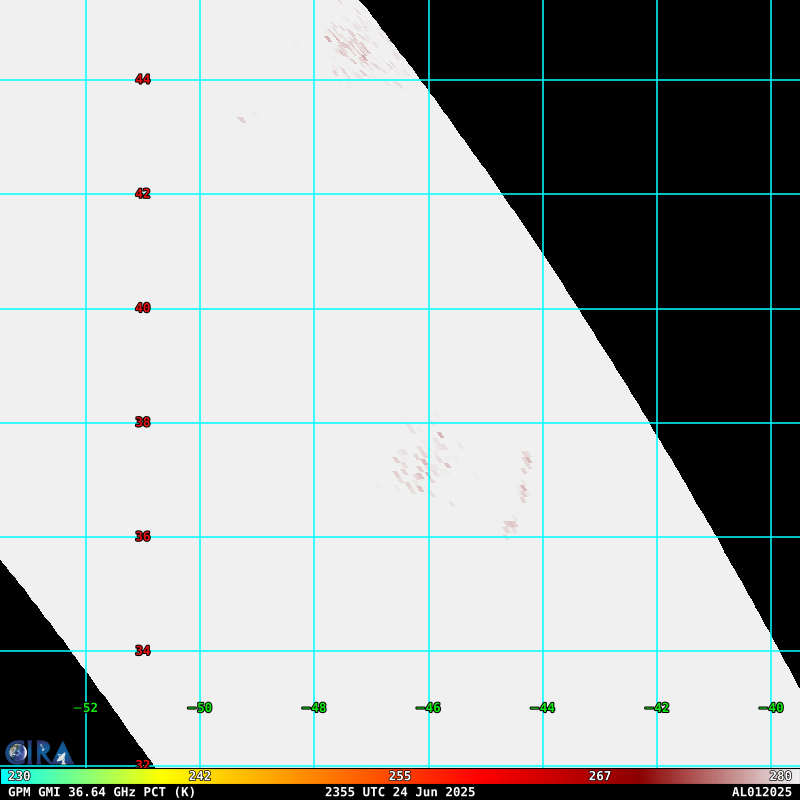
Task: Click the latitude label 42
Action: 143,193
